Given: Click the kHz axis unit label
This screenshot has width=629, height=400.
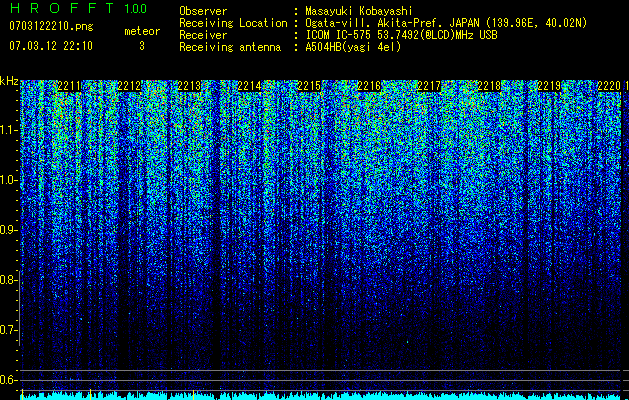Looking at the screenshot, I should 9,81.
